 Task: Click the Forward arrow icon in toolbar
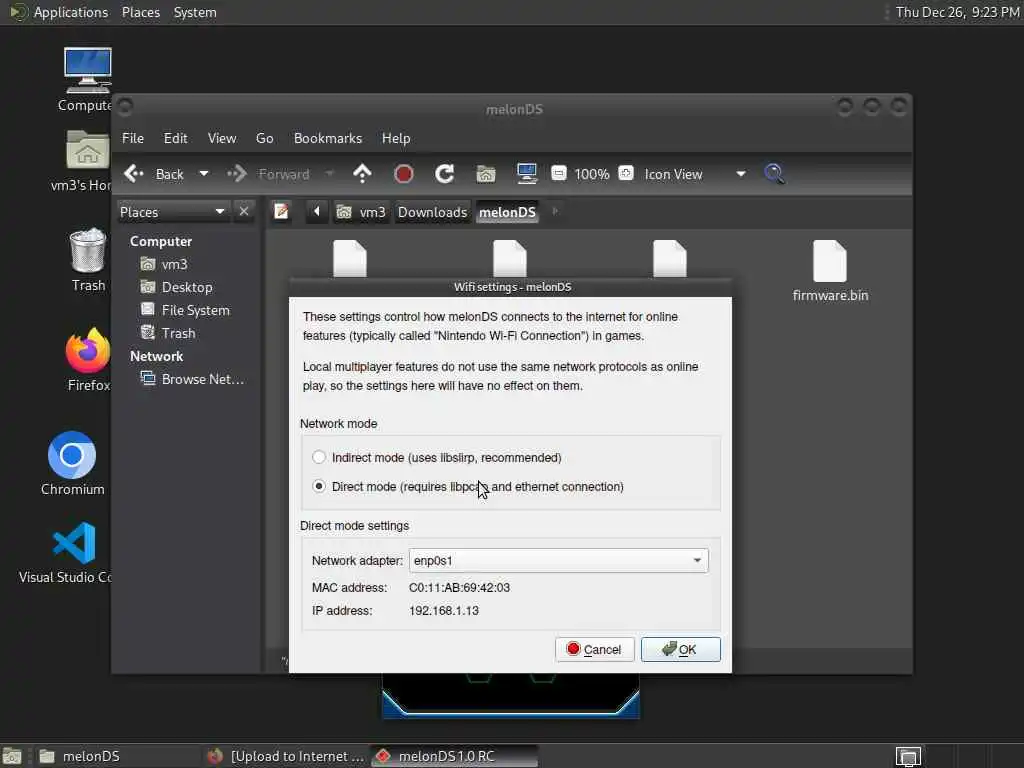237,174
